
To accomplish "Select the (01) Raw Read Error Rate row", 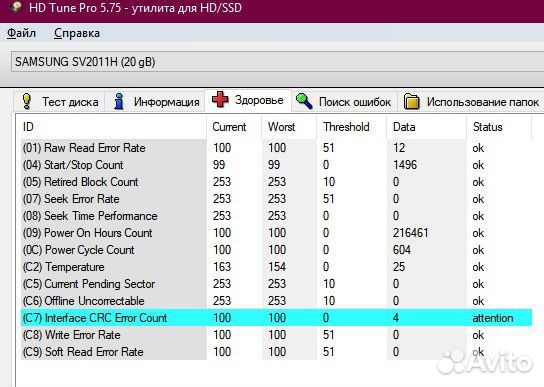I will (x=276, y=148).
